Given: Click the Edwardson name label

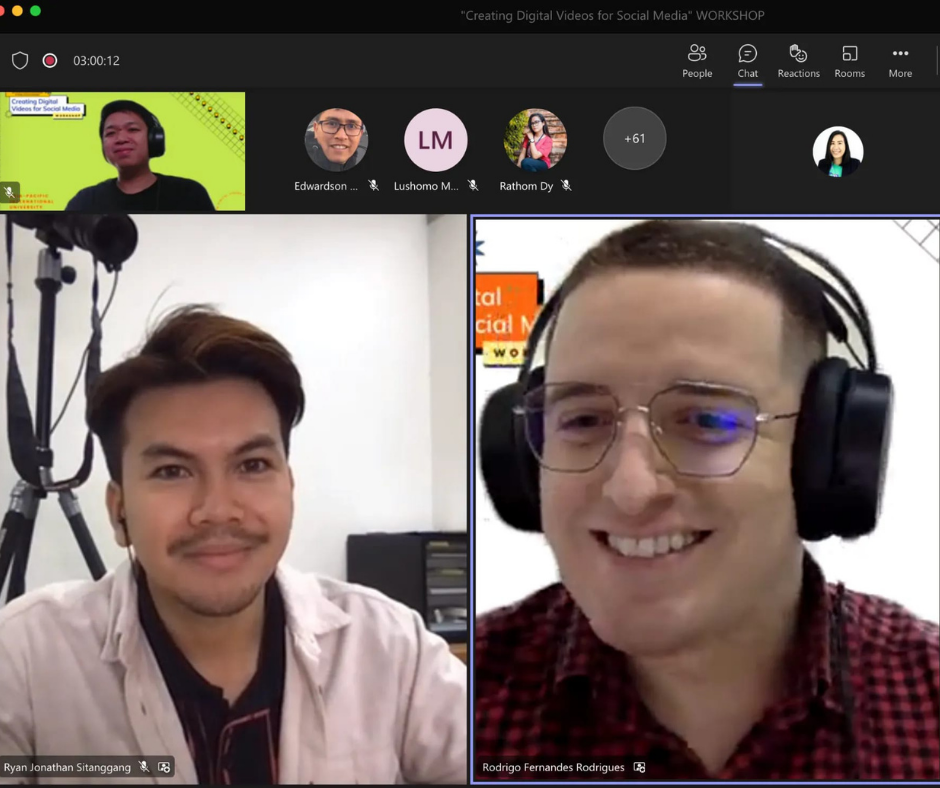Looking at the screenshot, I should 326,186.
